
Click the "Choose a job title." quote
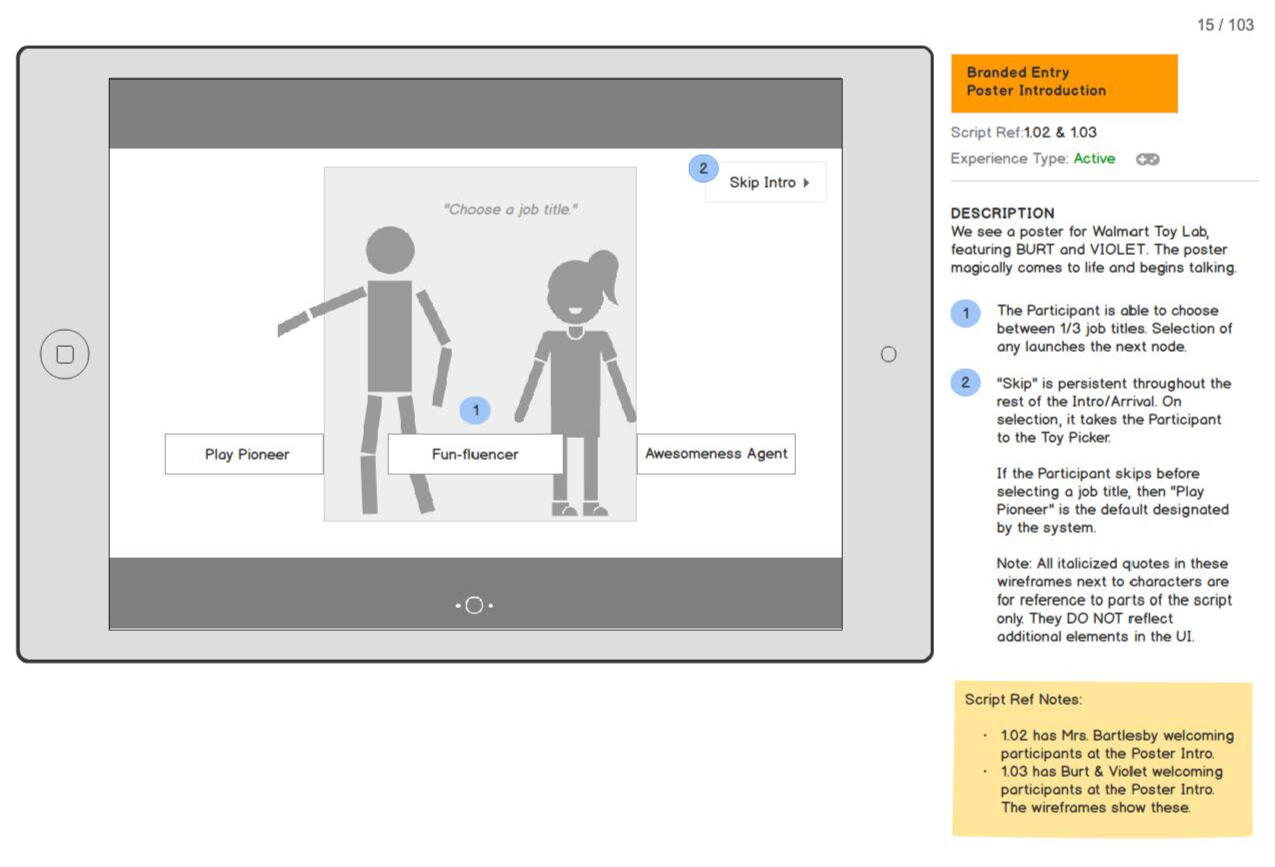(510, 210)
